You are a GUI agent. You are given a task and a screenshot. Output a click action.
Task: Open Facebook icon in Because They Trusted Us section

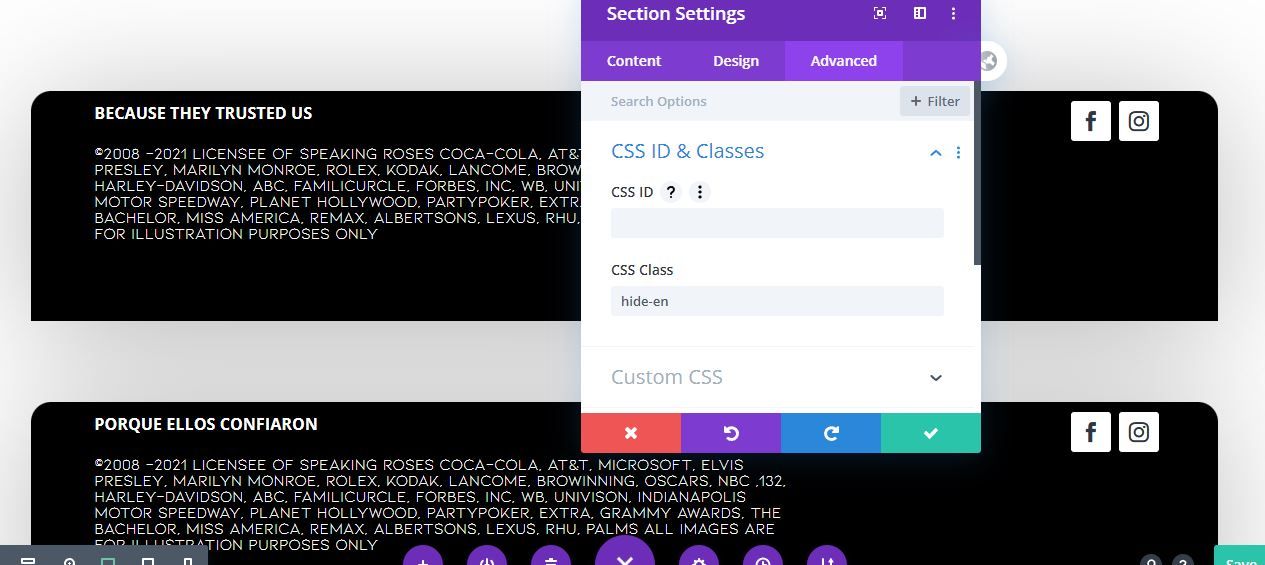pos(1091,121)
